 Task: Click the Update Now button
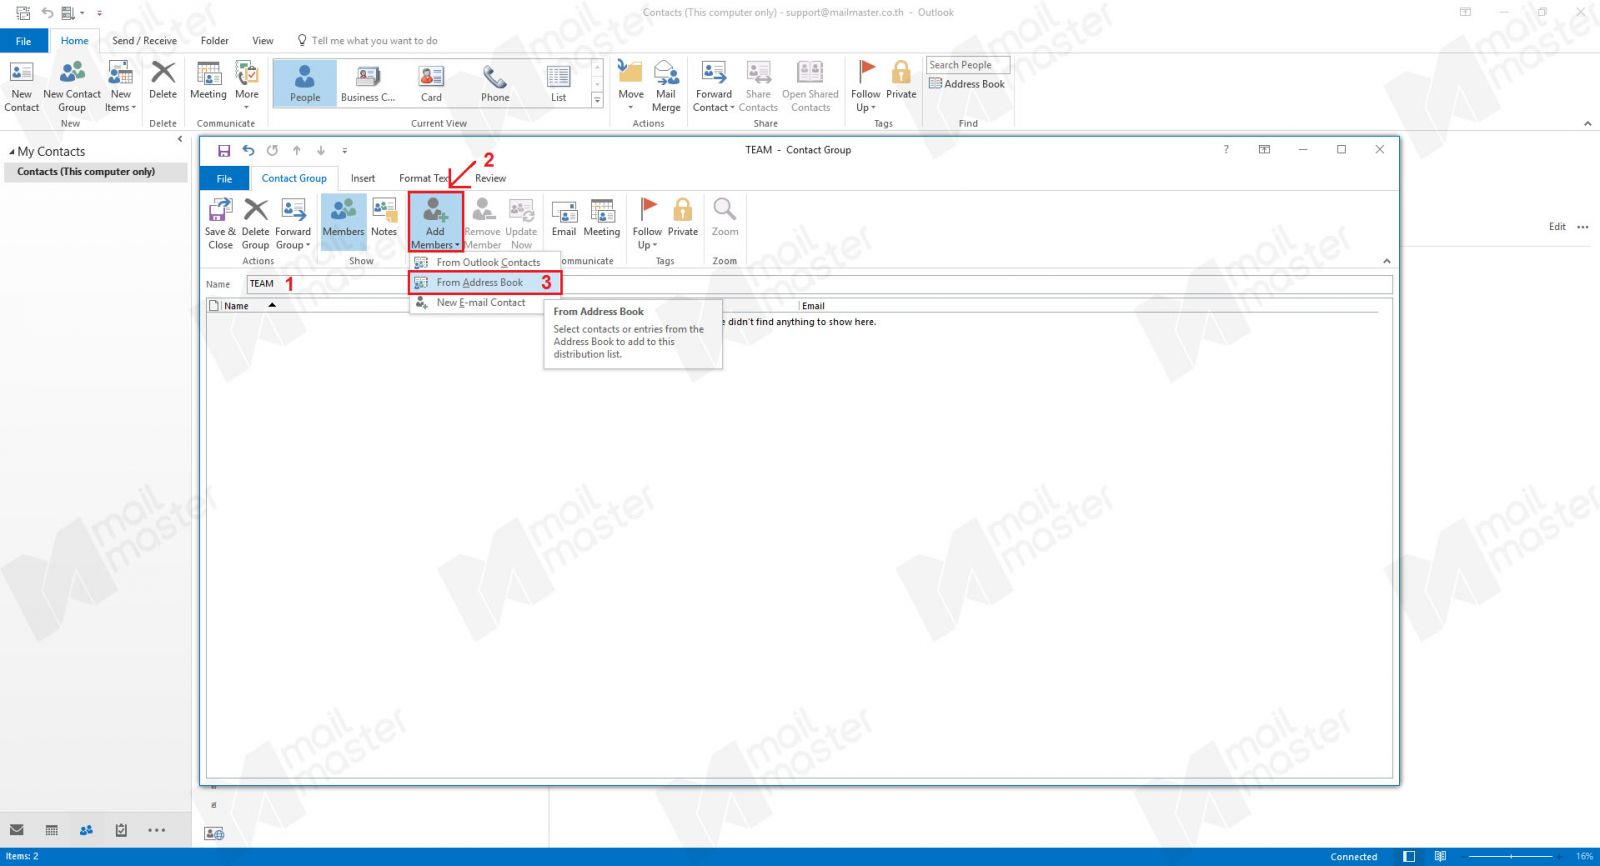(521, 223)
